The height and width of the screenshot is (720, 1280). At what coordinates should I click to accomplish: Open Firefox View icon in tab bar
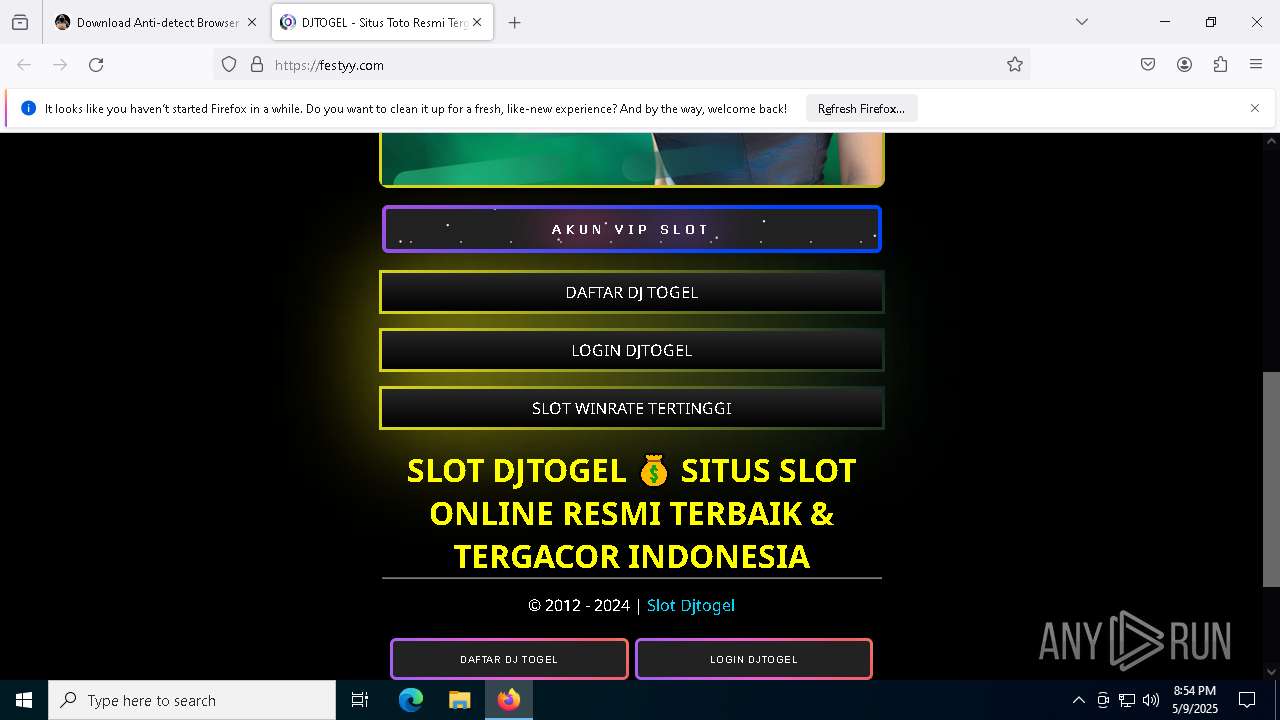tap(20, 22)
